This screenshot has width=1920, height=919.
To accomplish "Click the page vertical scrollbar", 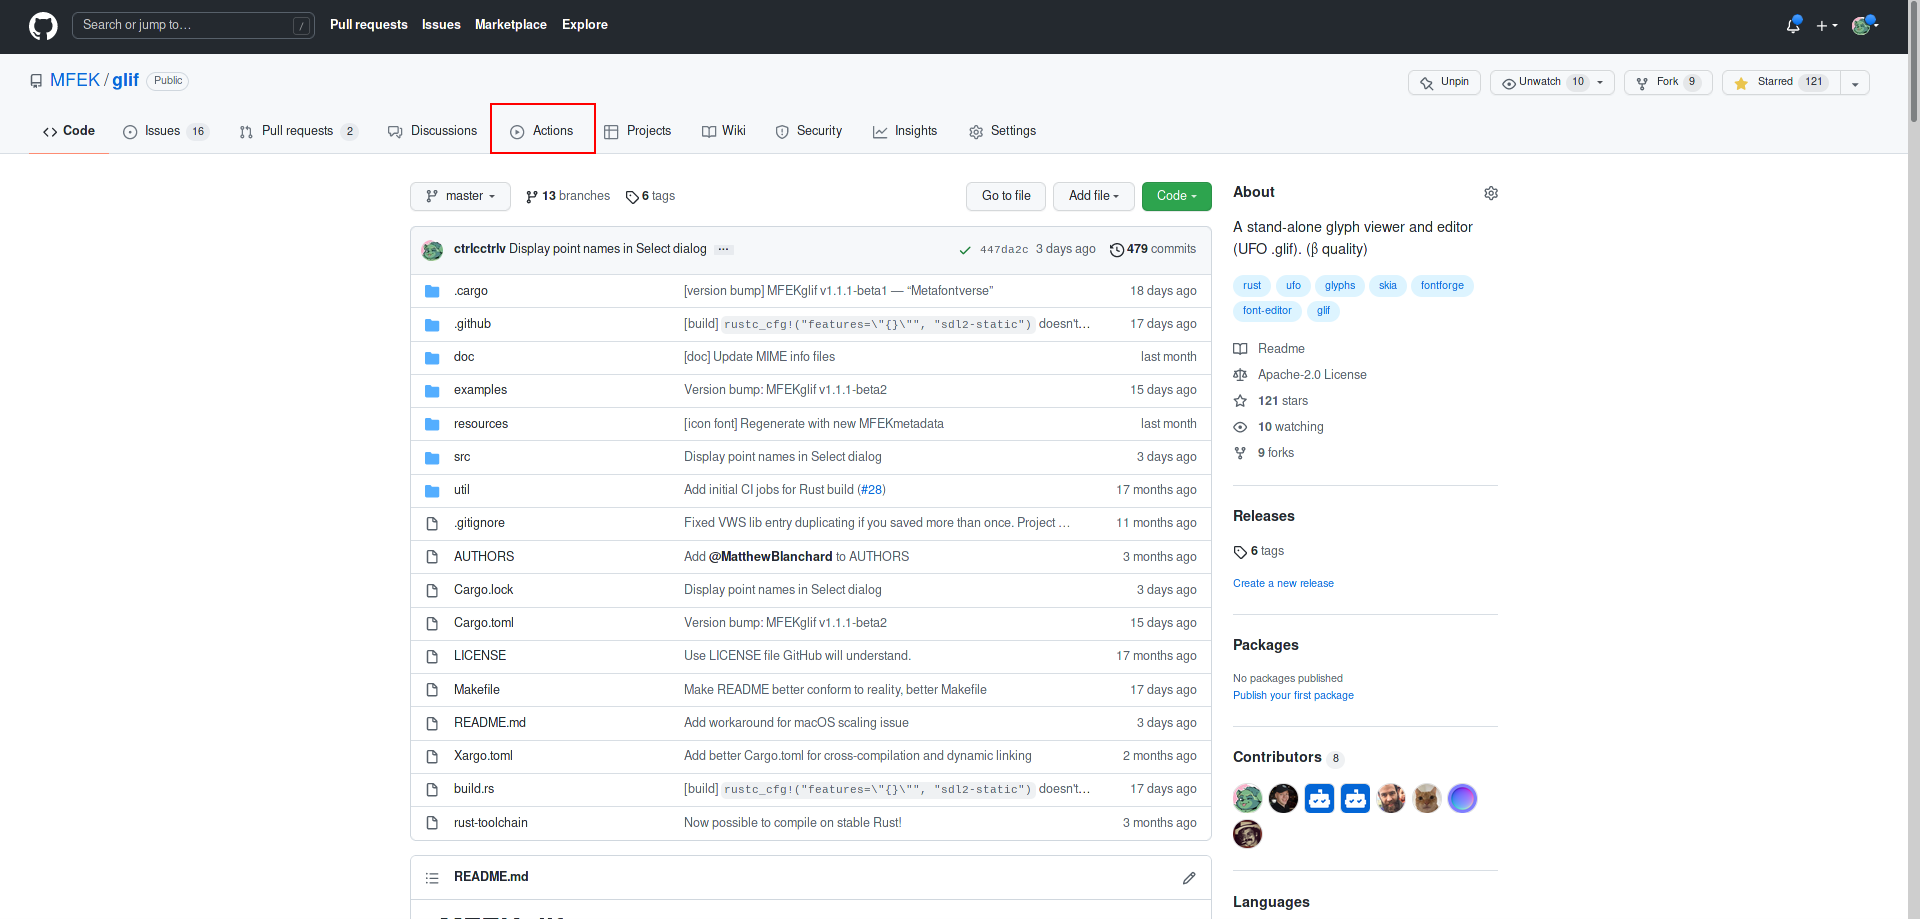I will click(x=1913, y=60).
